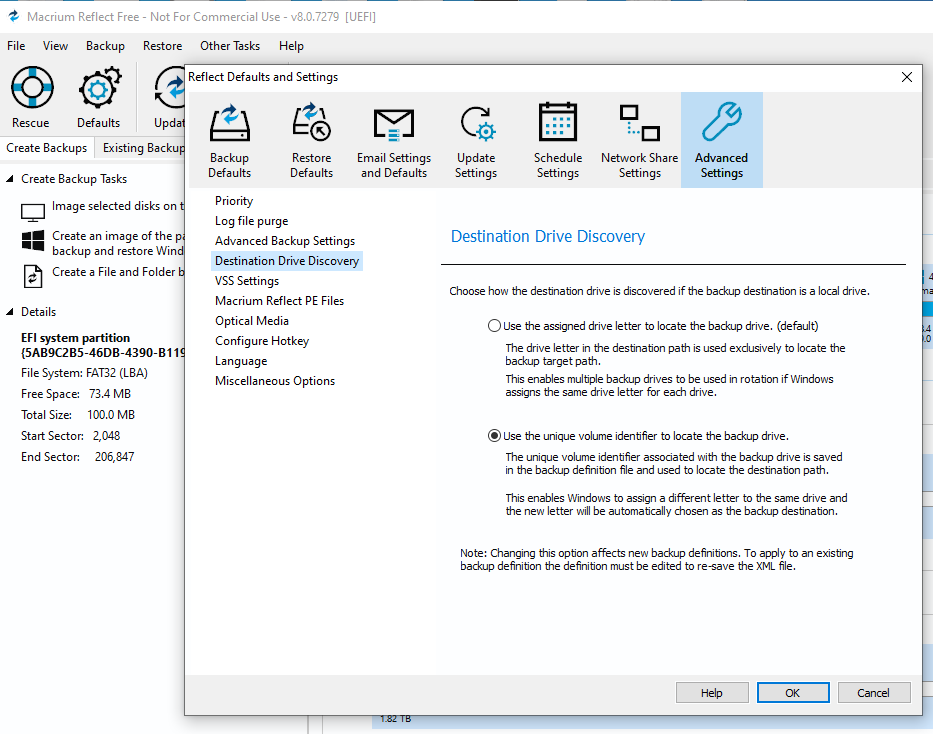Select unique volume identifier radio option
This screenshot has width=933, height=734.
point(494,436)
